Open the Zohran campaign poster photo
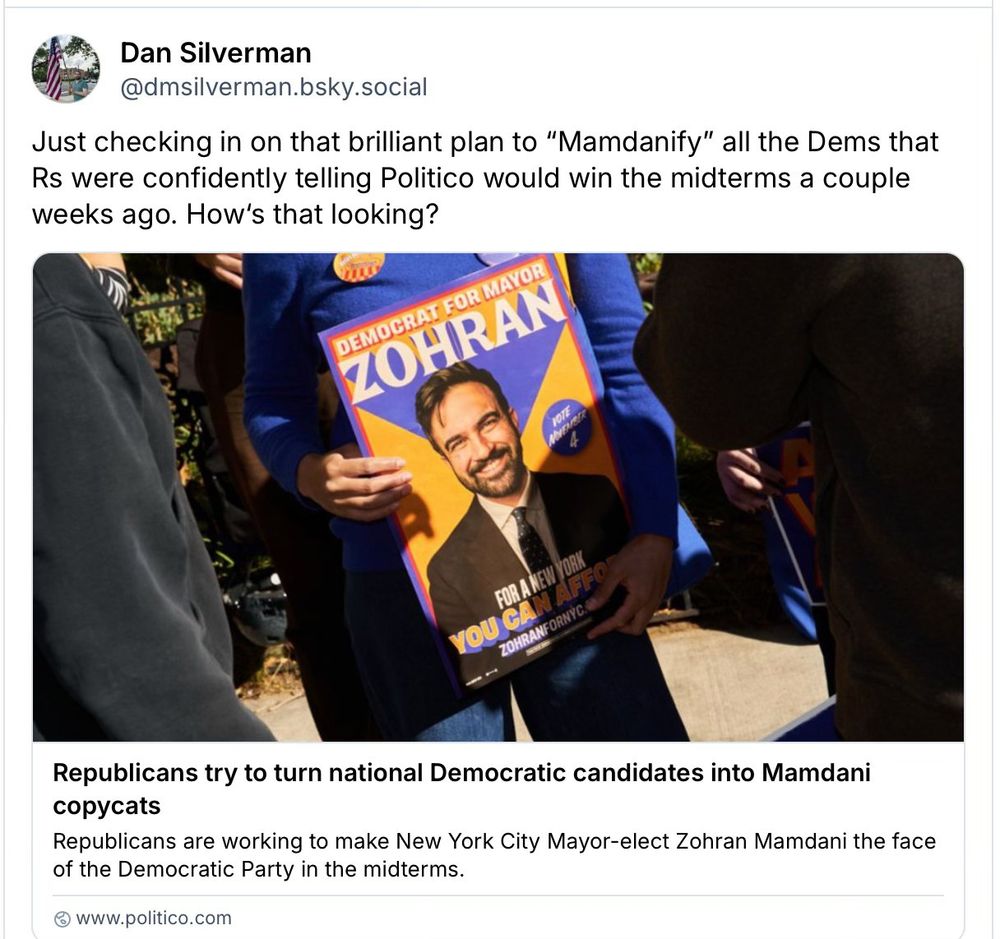Image resolution: width=1000 pixels, height=939 pixels. 498,497
